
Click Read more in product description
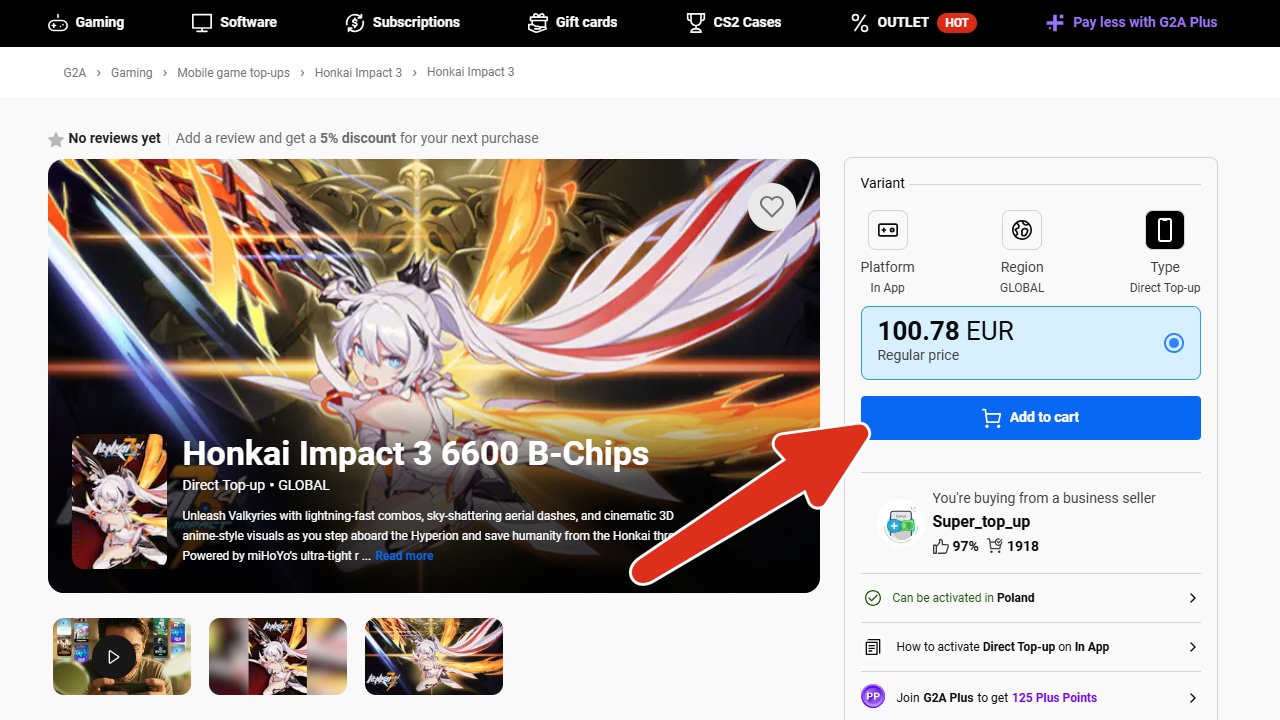(404, 556)
